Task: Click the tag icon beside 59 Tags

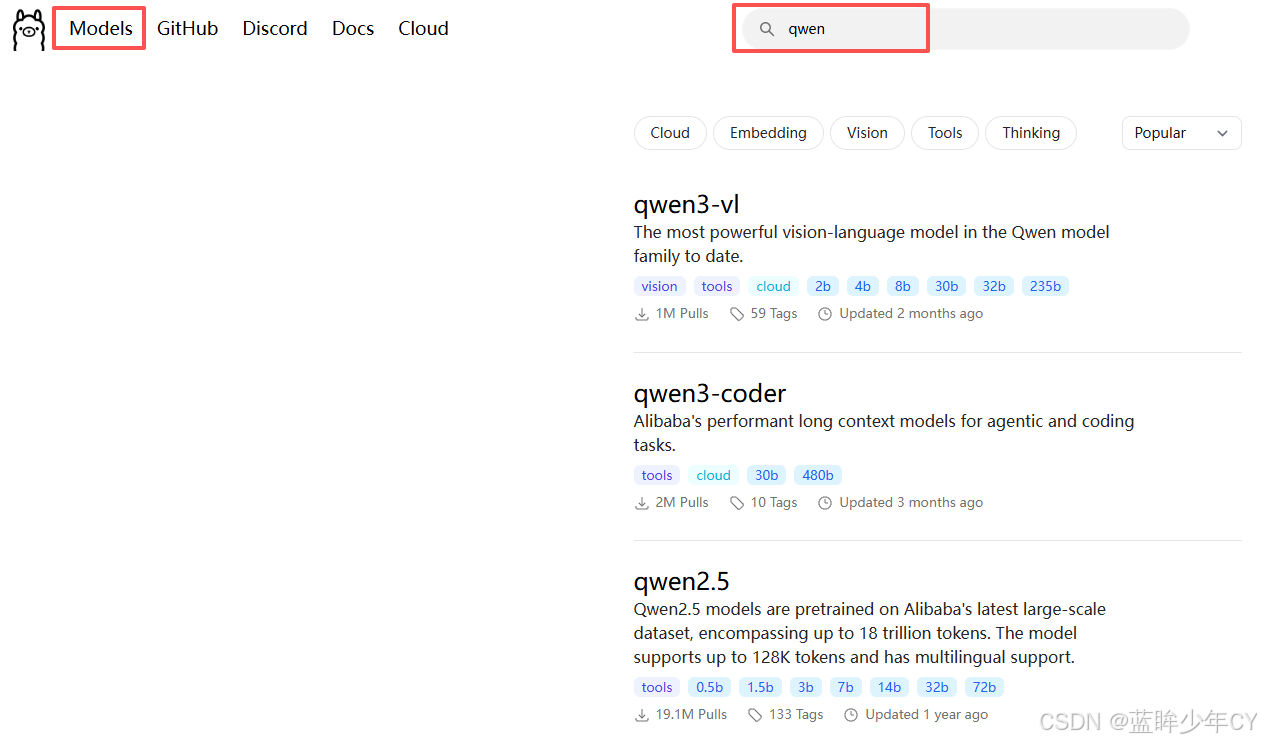Action: (x=737, y=314)
